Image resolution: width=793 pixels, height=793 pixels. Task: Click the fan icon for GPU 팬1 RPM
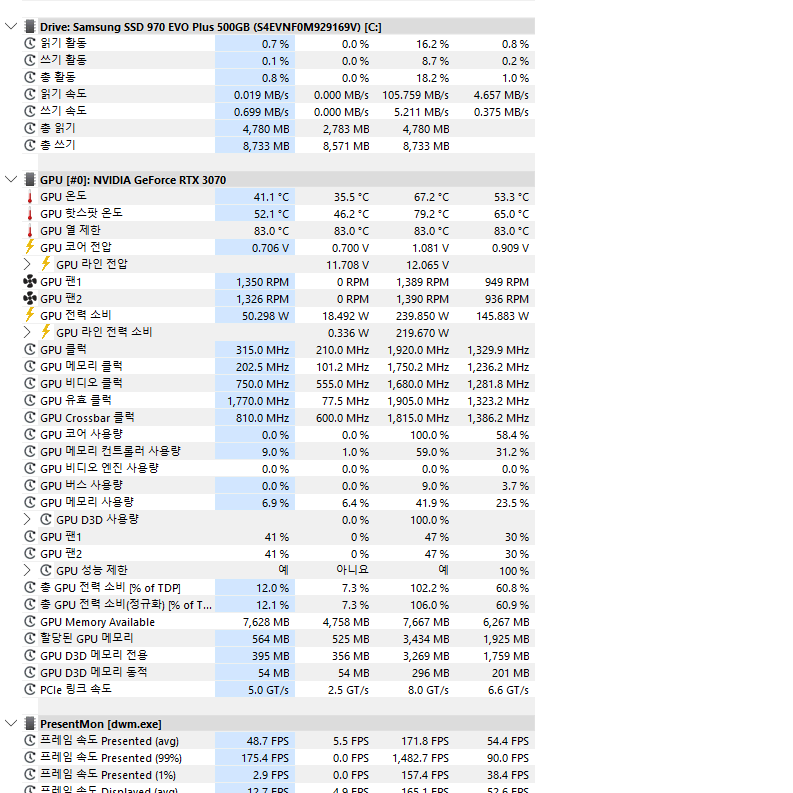30,282
